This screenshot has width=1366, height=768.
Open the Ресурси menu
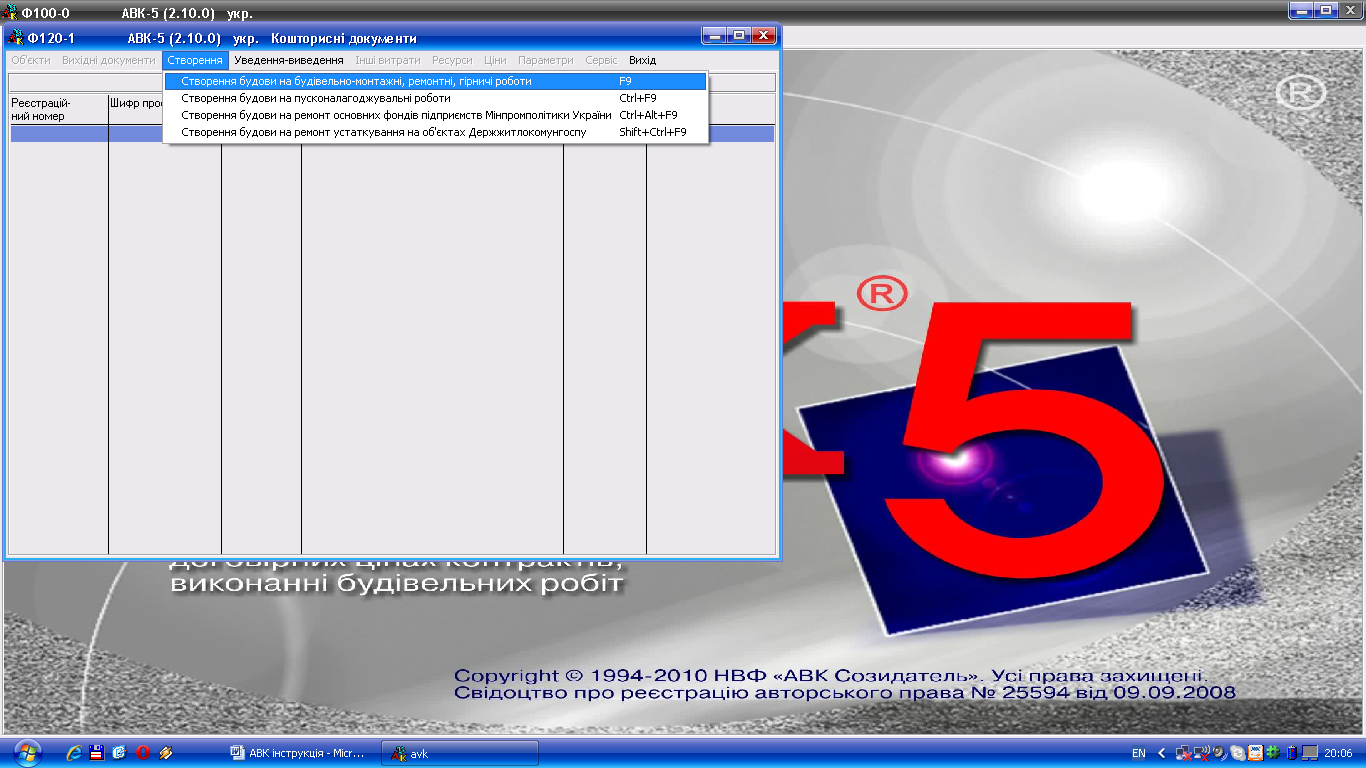[x=452, y=60]
